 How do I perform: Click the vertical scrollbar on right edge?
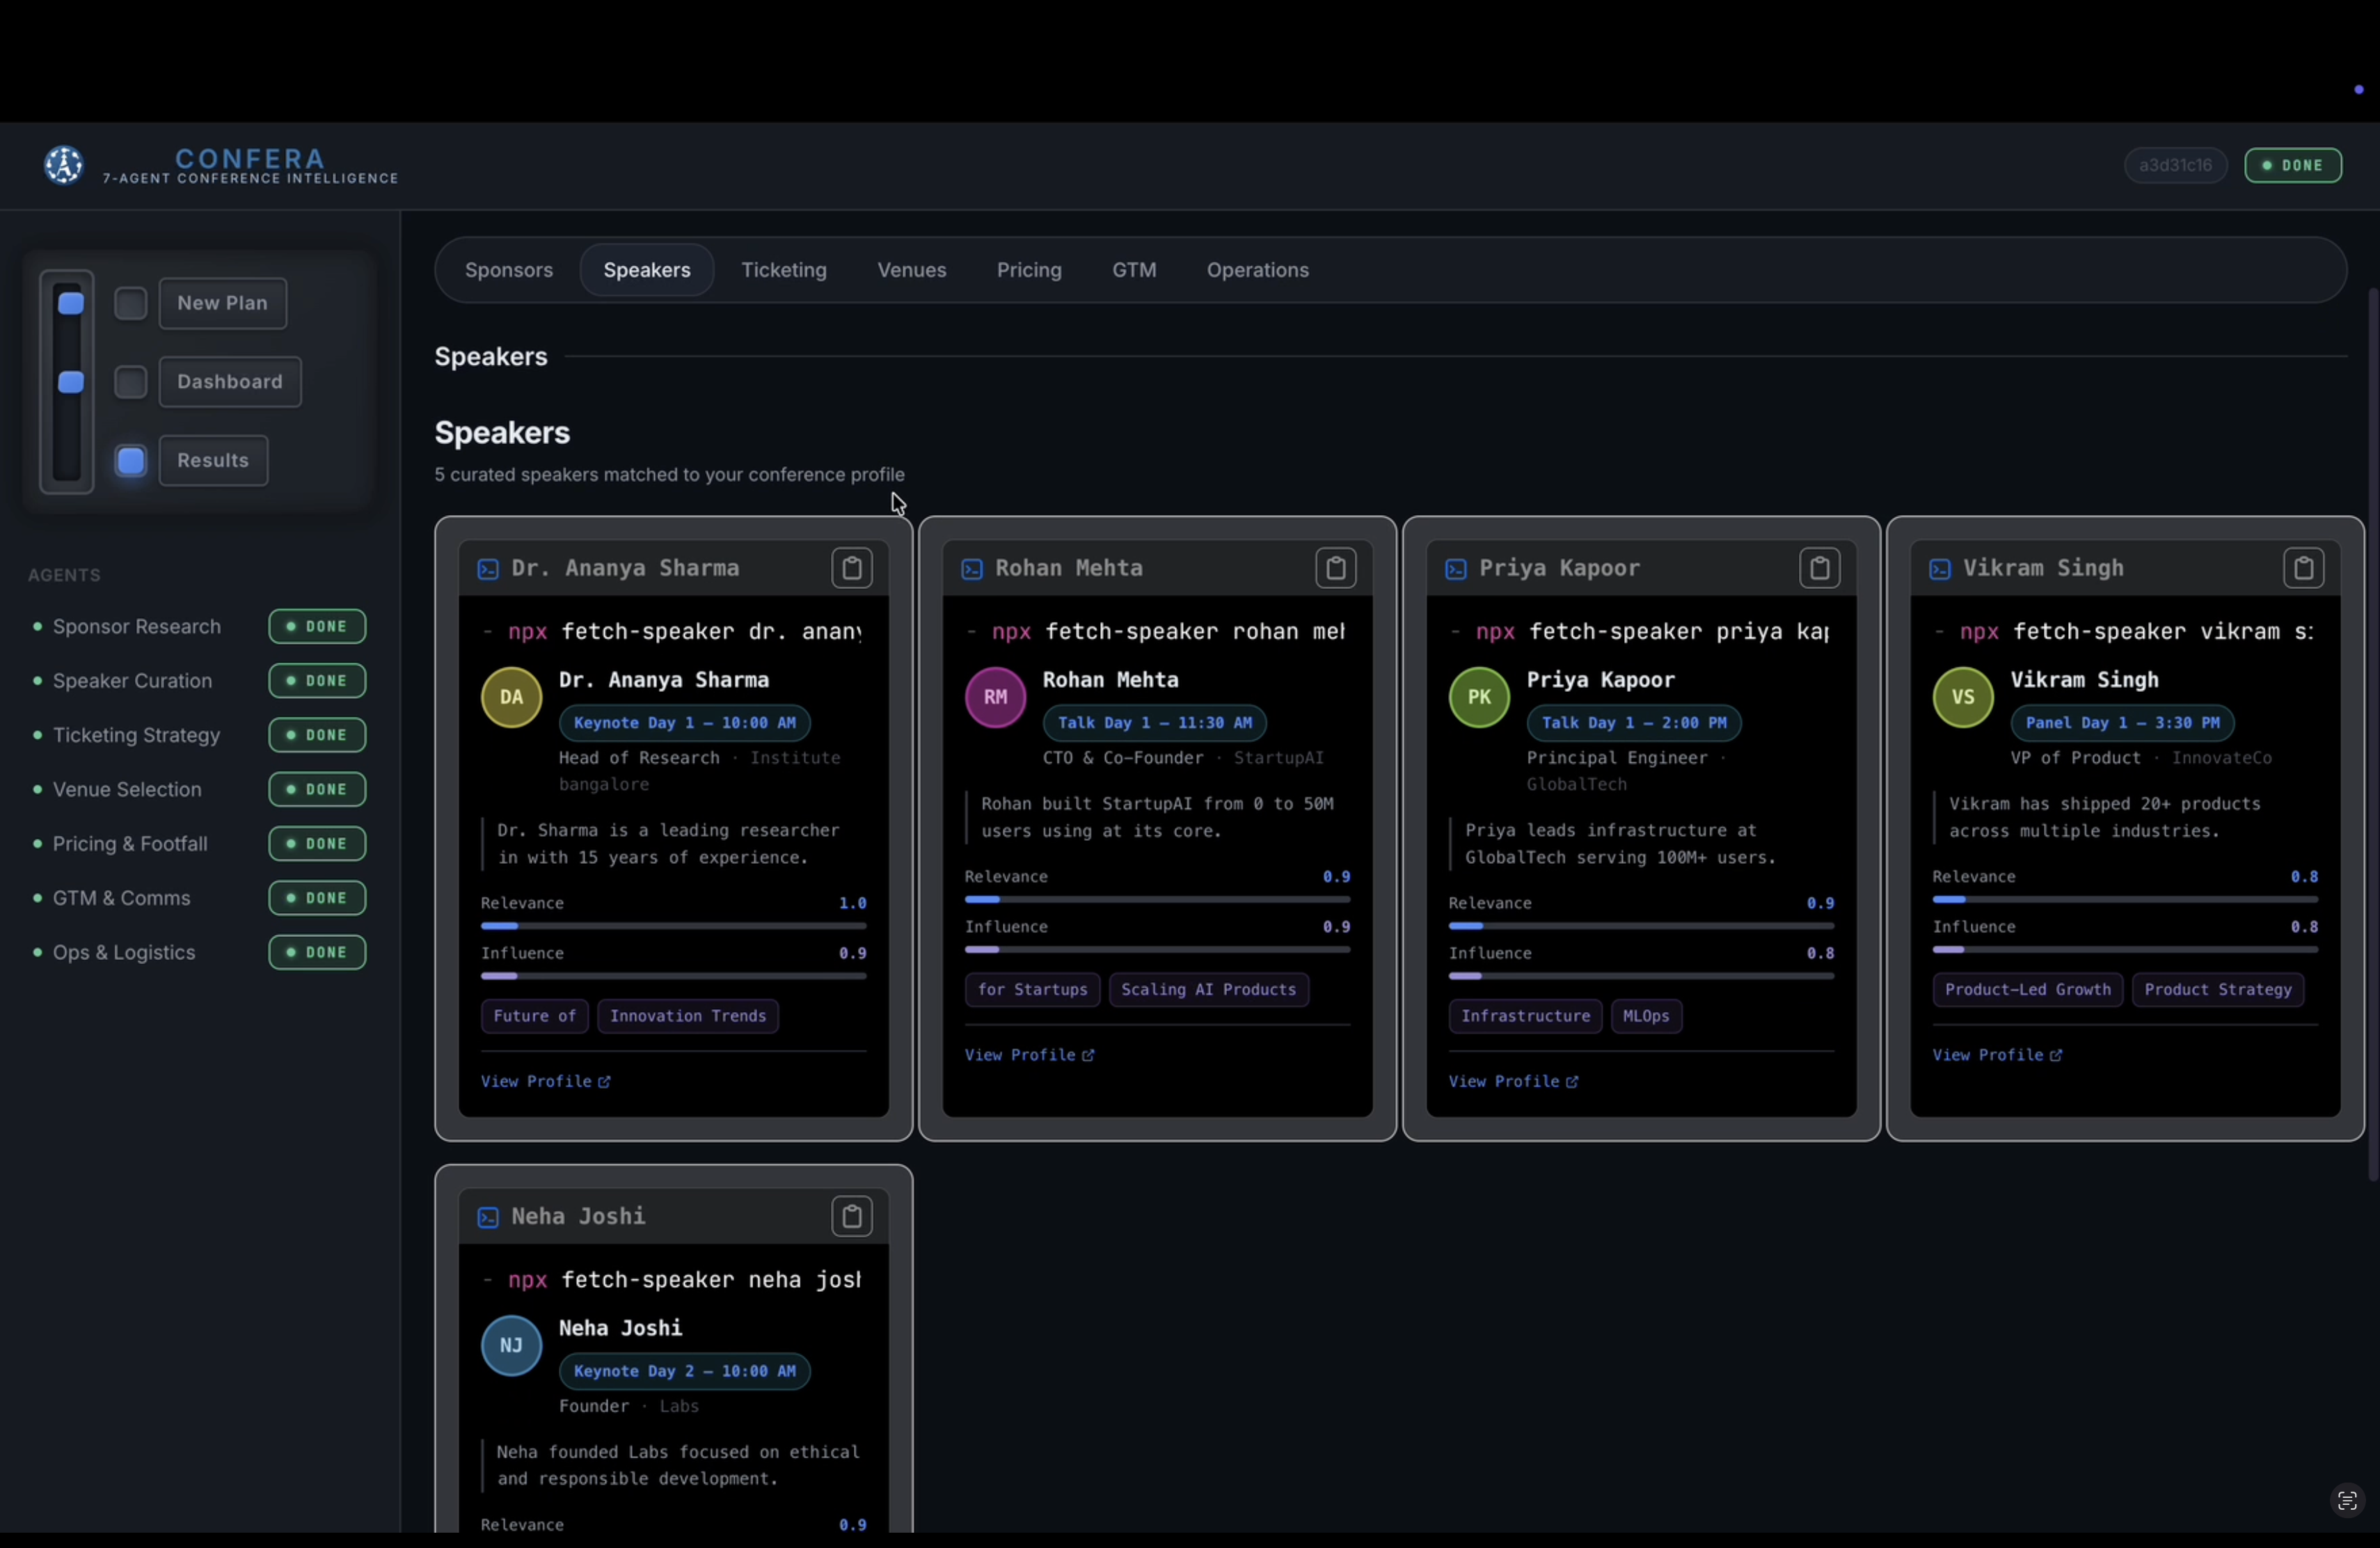pyautogui.click(x=2373, y=735)
